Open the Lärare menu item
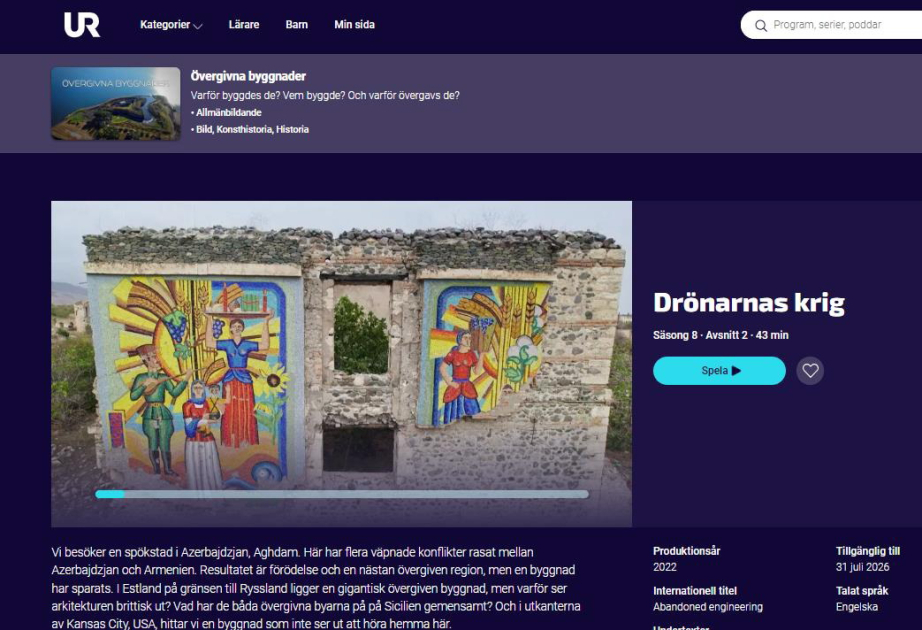 coord(244,25)
